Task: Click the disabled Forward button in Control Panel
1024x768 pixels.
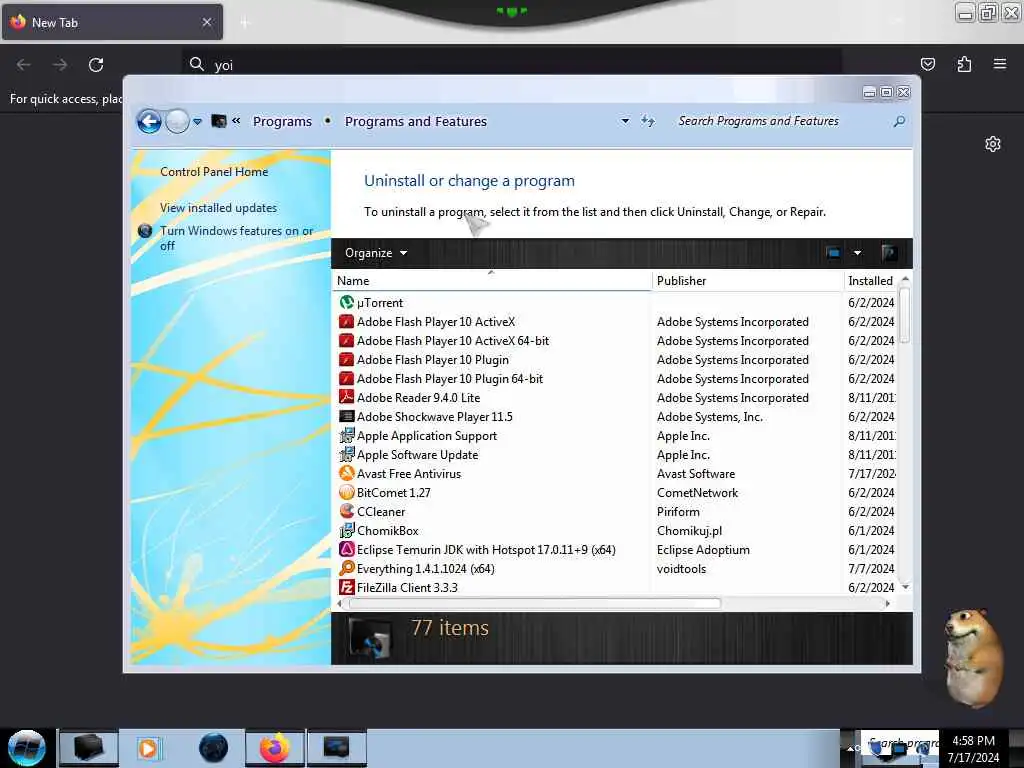Action: tap(177, 121)
